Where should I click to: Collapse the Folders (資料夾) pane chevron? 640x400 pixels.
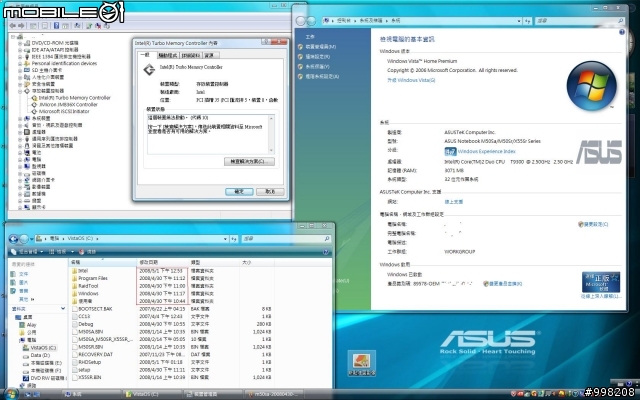pos(63,309)
